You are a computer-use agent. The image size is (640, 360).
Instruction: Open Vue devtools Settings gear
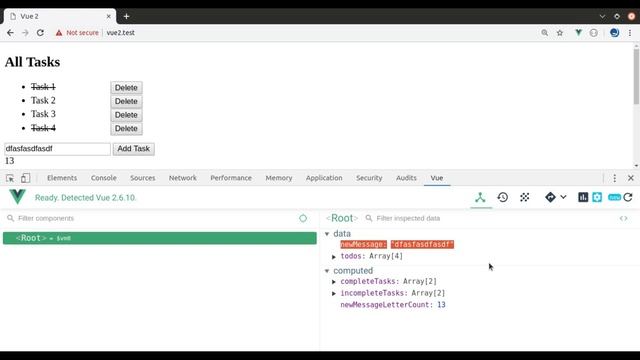(x=597, y=198)
